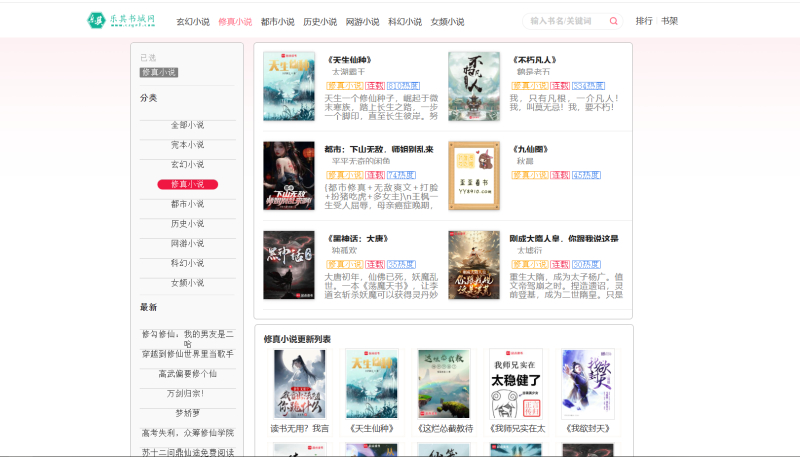Open the 书架 bookshelf link
This screenshot has width=800, height=457.
point(669,21)
